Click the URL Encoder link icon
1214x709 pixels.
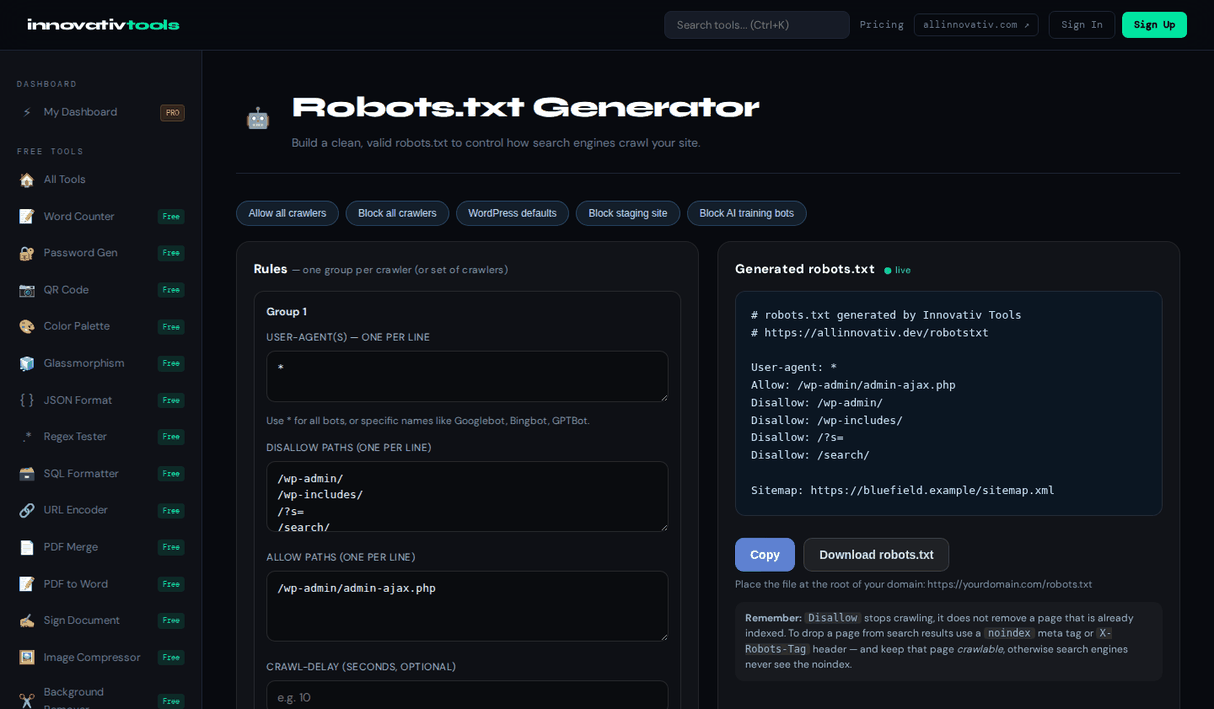point(27,510)
